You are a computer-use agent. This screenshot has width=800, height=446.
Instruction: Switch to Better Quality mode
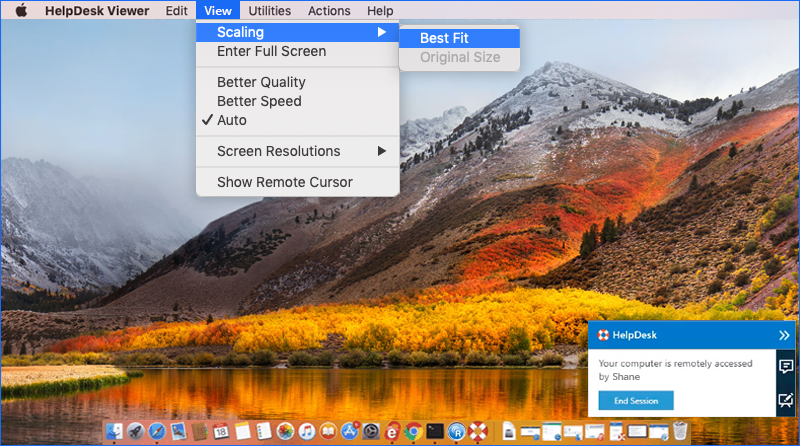261,82
